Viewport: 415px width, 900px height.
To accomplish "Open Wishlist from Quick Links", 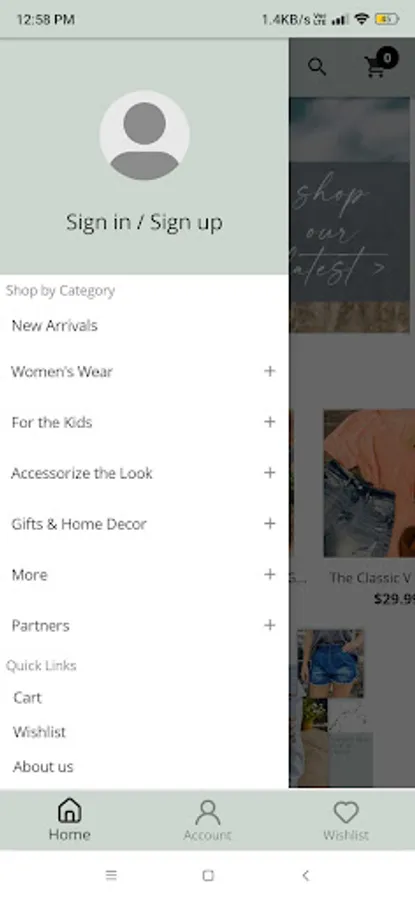I will 39,732.
